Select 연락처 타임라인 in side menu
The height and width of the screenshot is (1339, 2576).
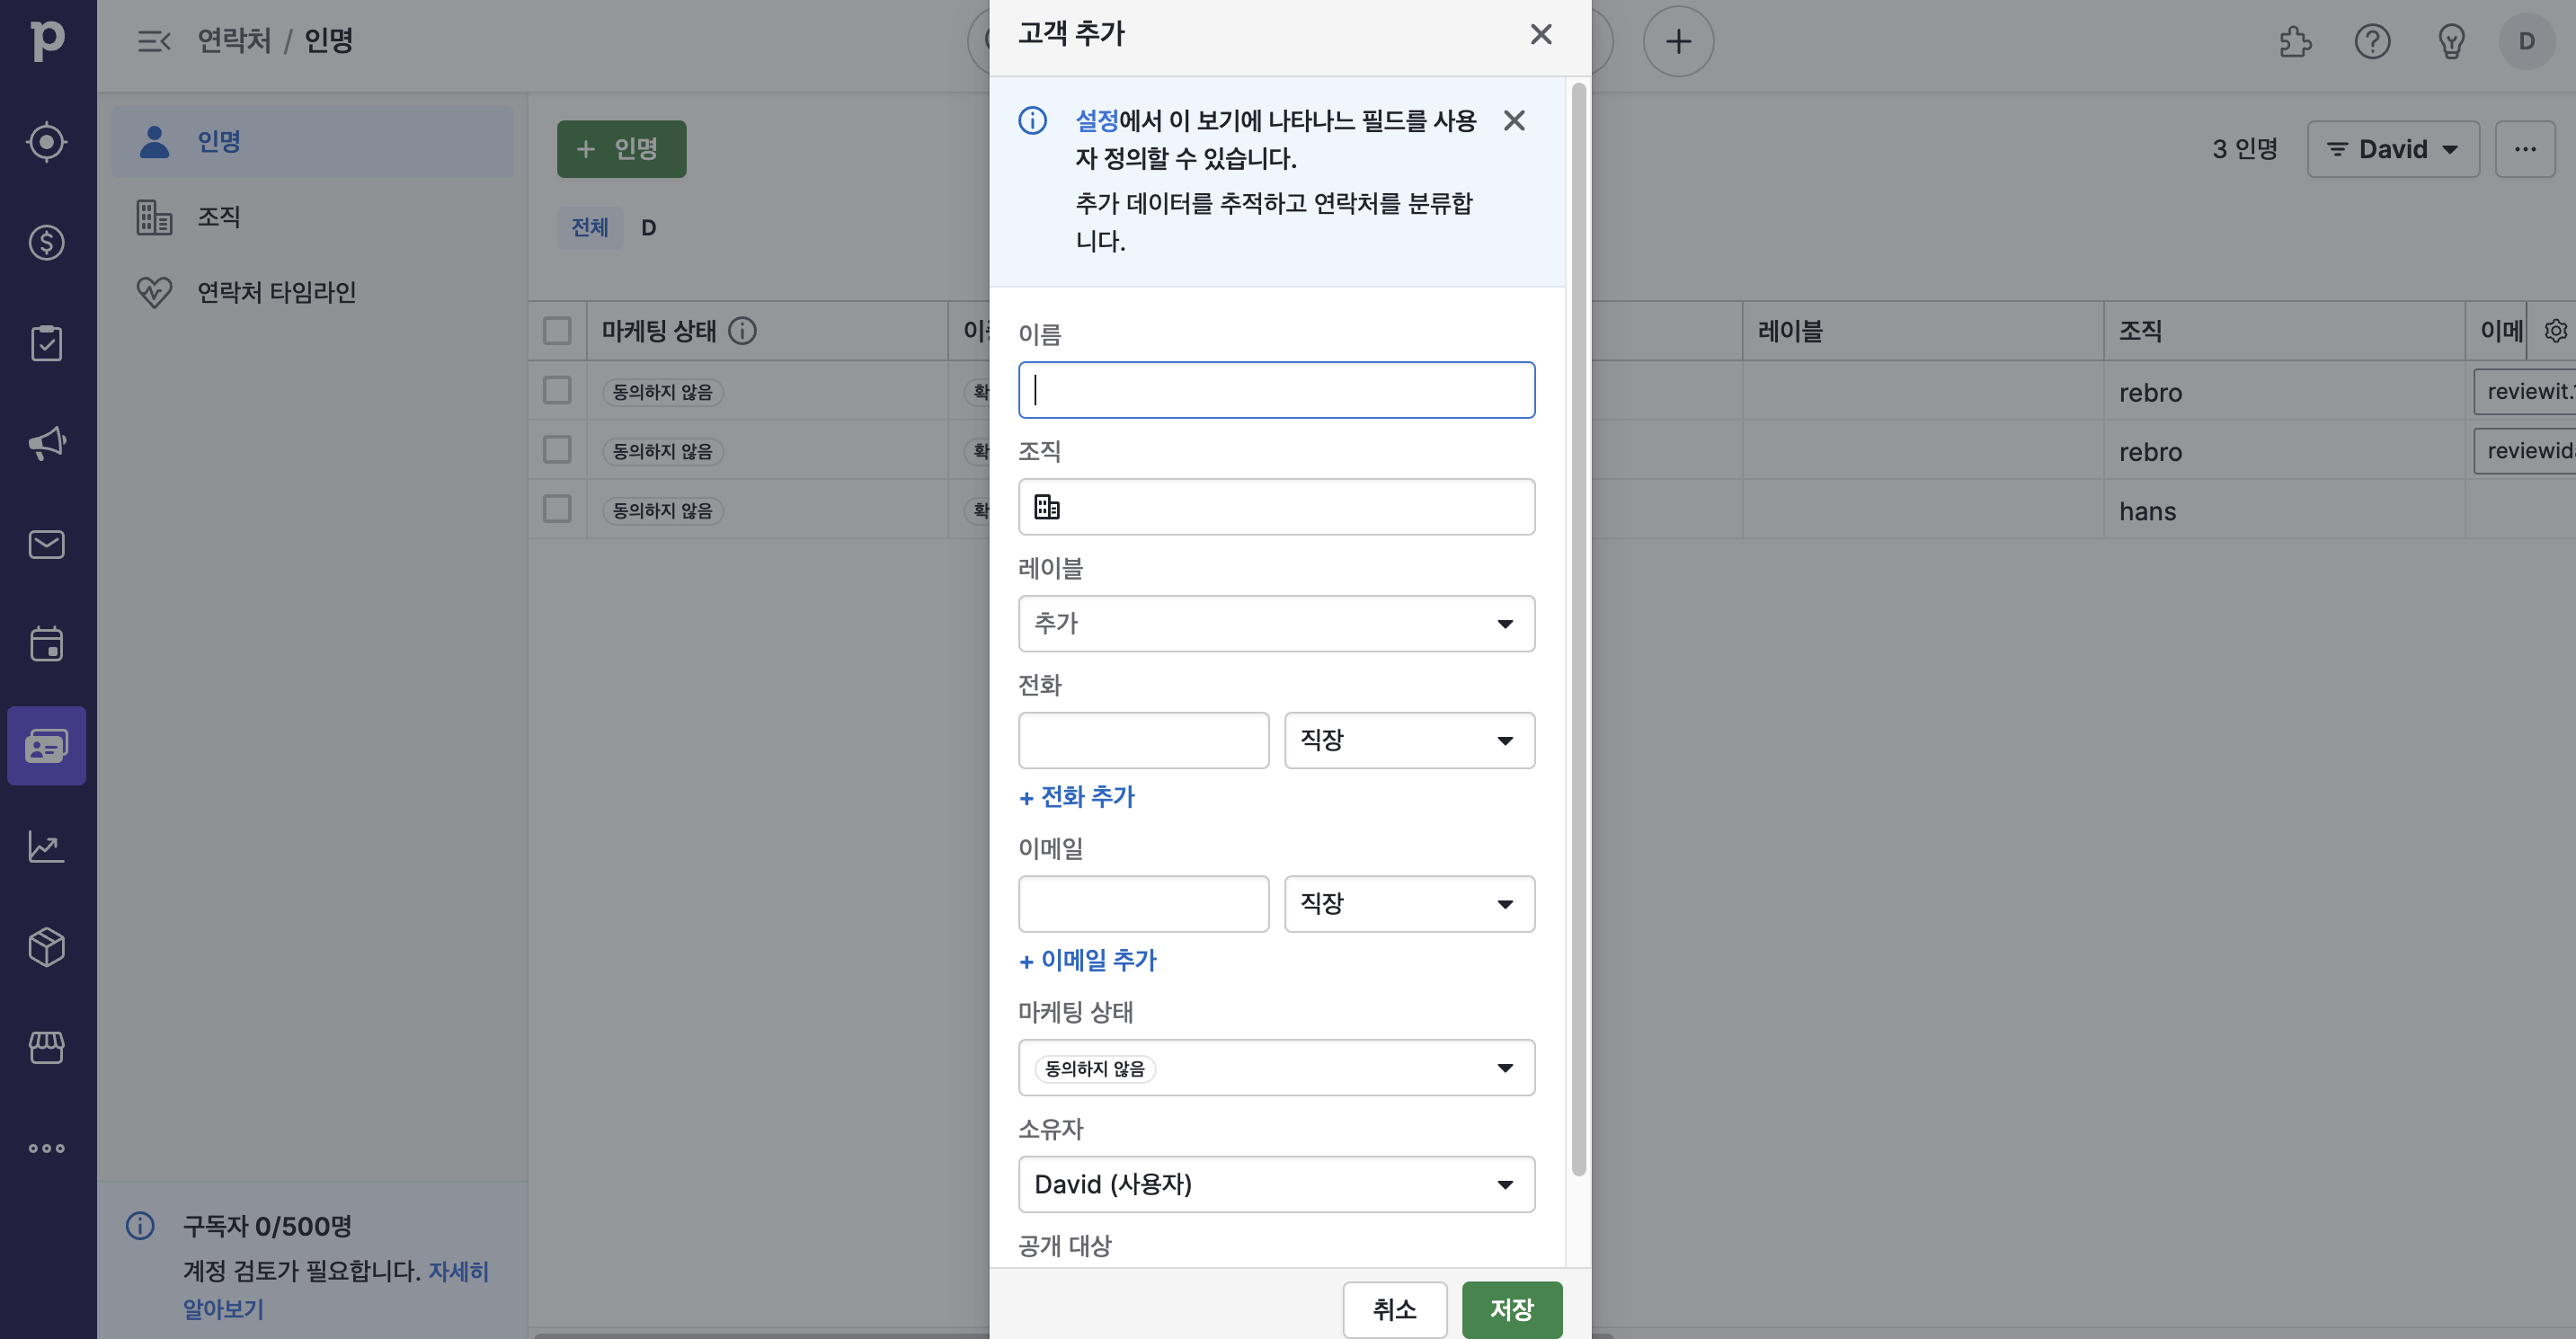click(276, 292)
